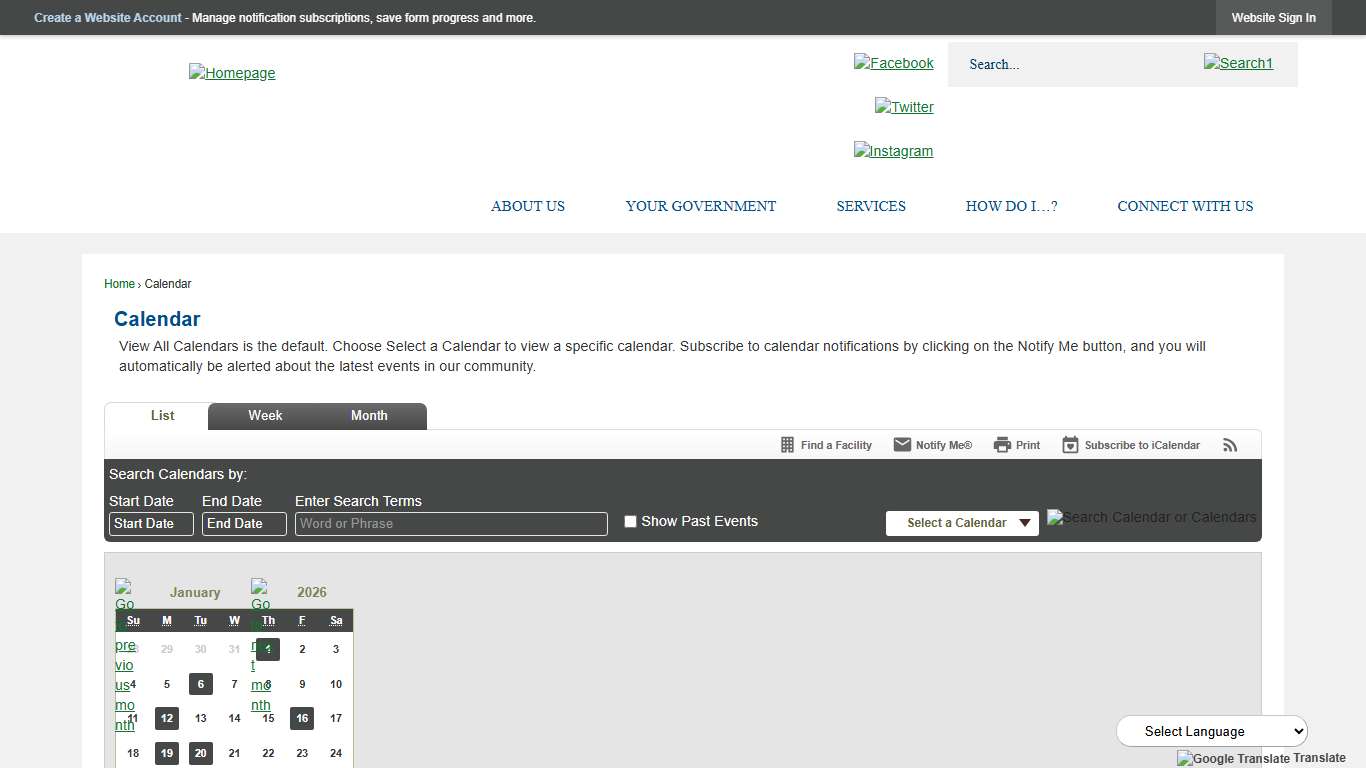The image size is (1366, 768).
Task: Expand the Select a Calendar dropdown
Action: 962,523
